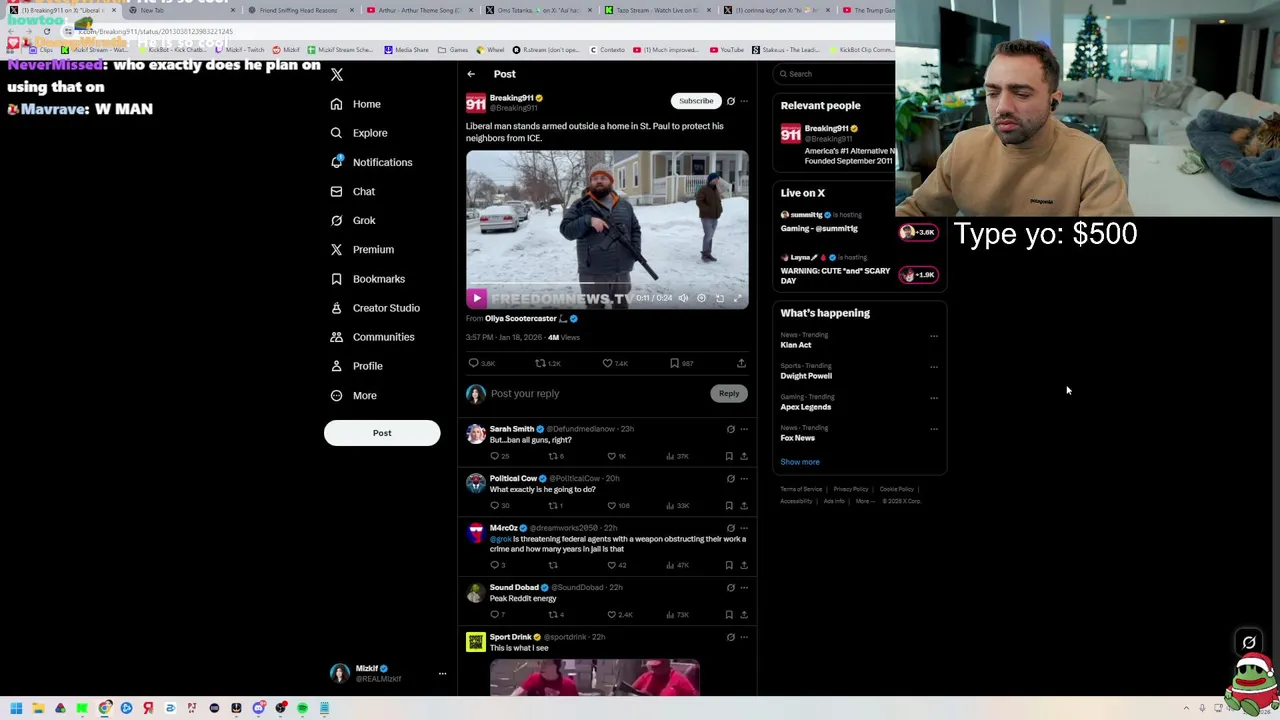Mute the video using the volume icon
Screen dimensions: 1280x720
coord(683,298)
